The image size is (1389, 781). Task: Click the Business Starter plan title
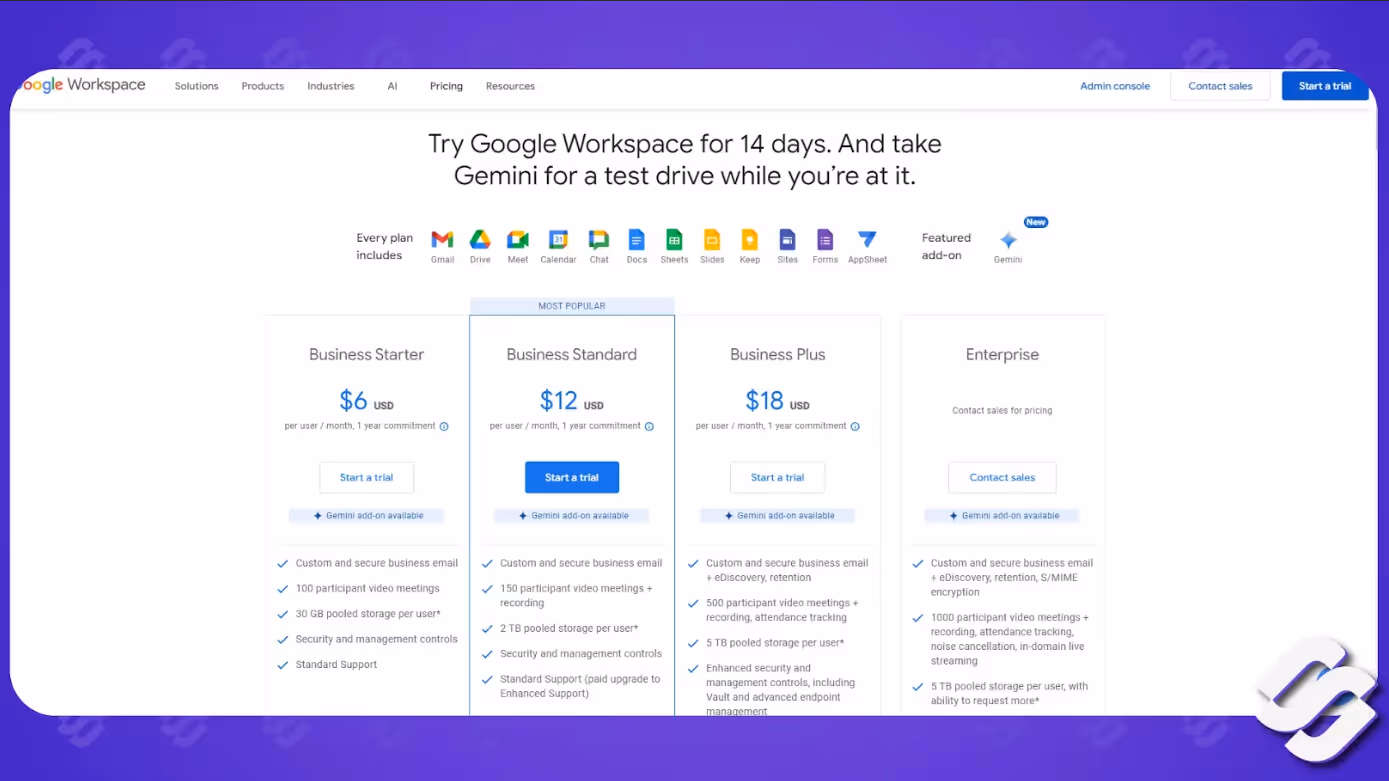tap(366, 354)
